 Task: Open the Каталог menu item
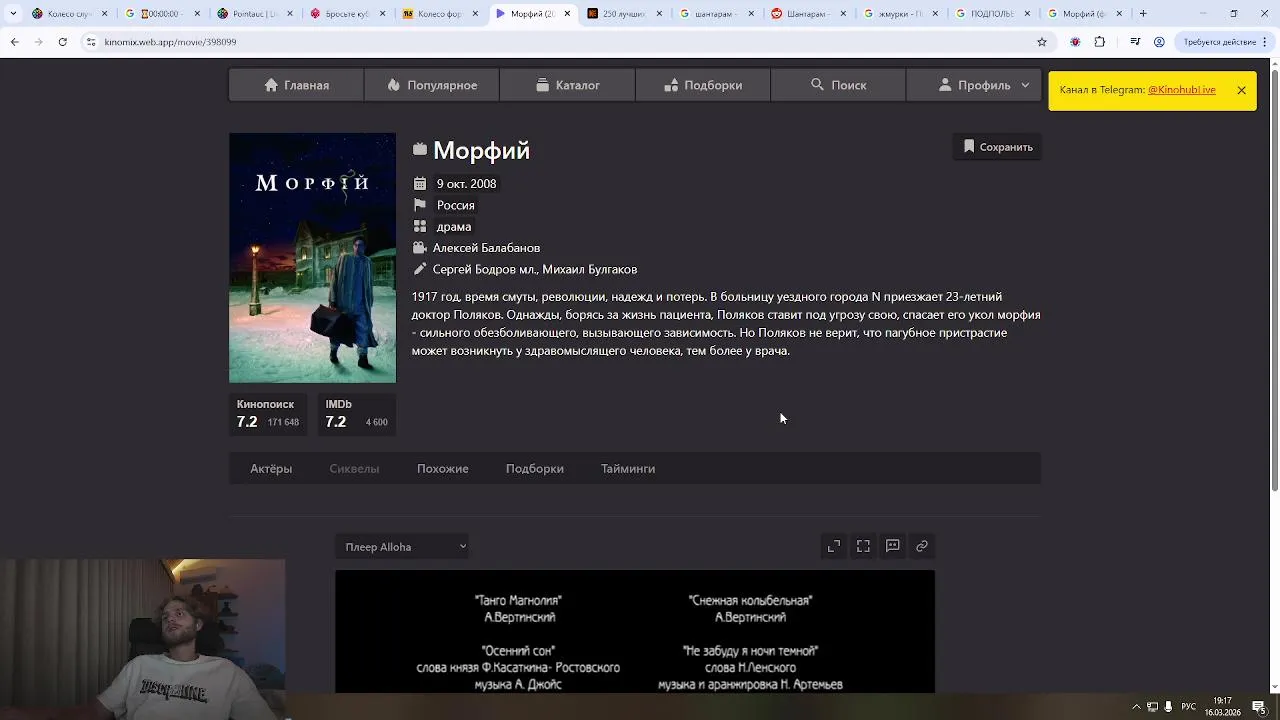(x=567, y=85)
